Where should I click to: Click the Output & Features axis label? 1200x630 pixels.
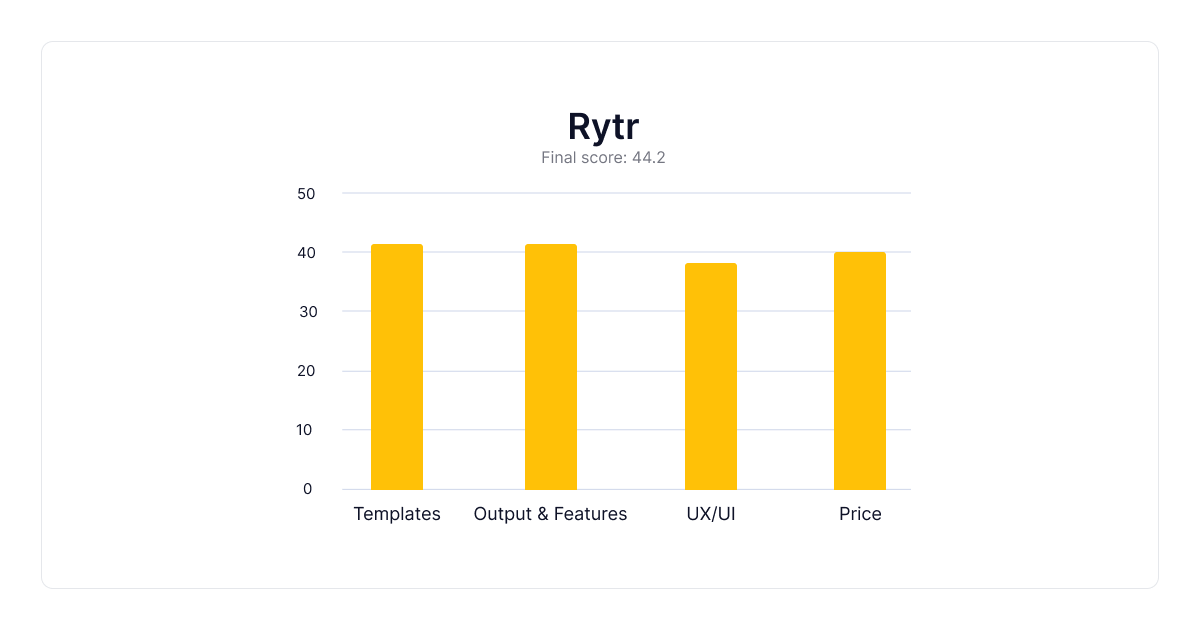tap(550, 514)
